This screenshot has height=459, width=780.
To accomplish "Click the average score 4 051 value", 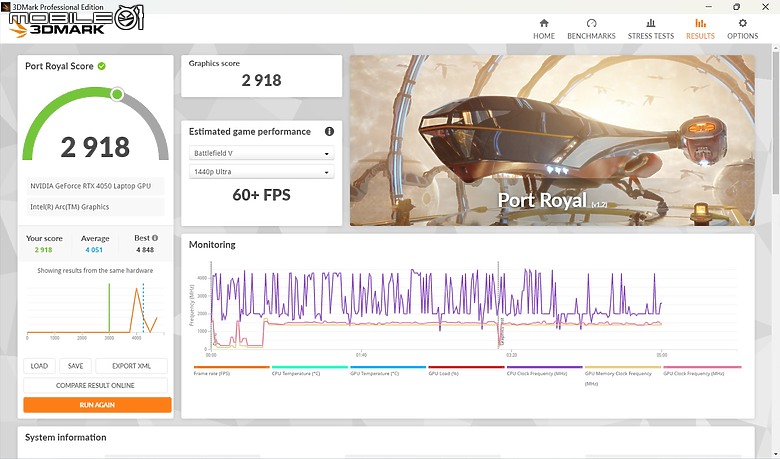I will [94, 250].
